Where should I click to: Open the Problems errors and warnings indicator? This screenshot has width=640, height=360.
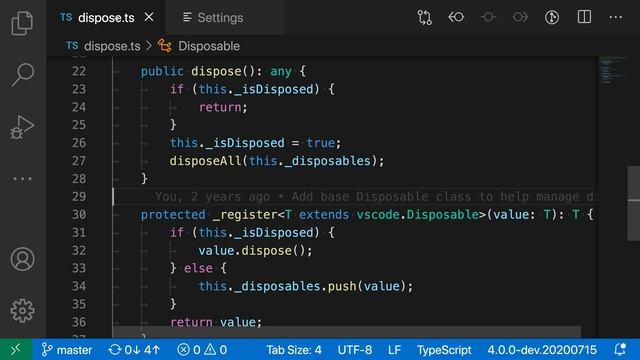click(x=202, y=350)
